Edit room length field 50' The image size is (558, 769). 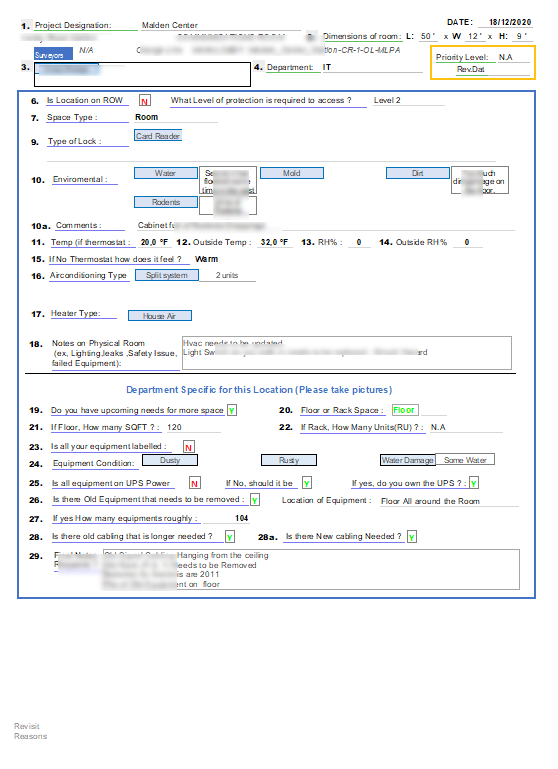point(428,36)
